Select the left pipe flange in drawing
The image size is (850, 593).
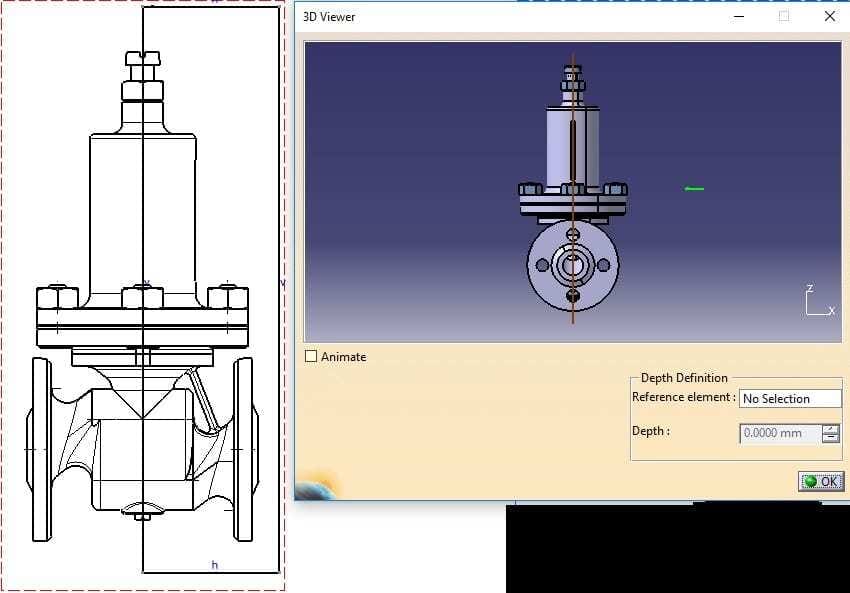coord(42,450)
